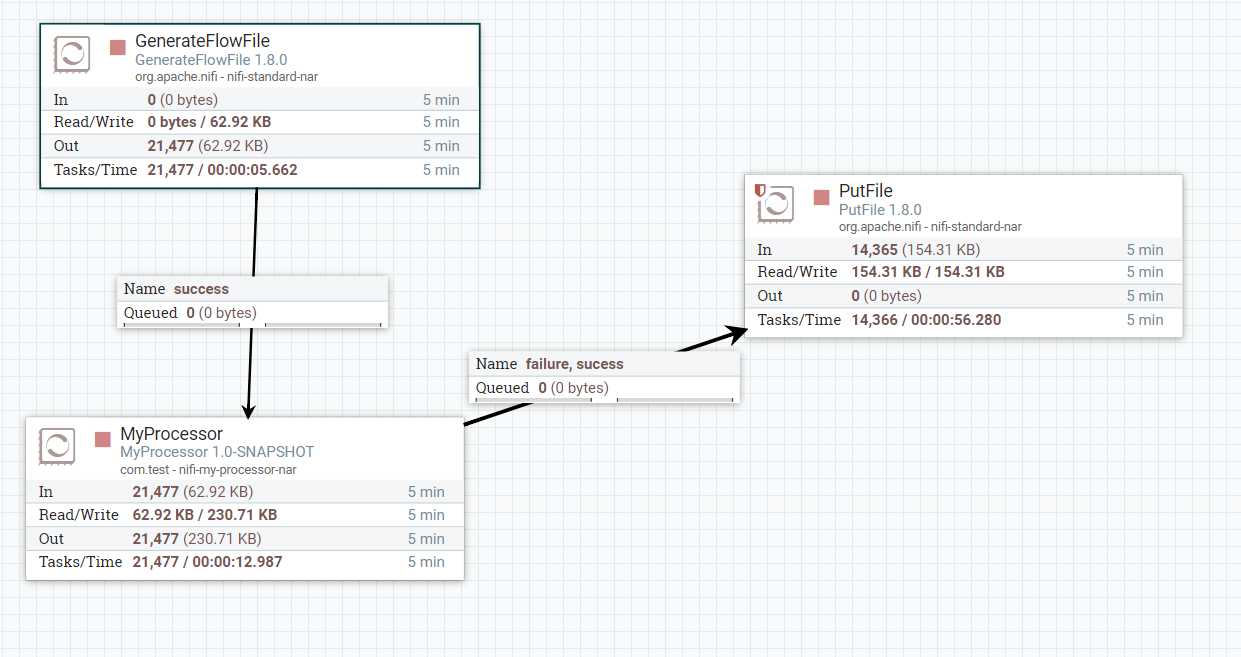This screenshot has height=657, width=1241.
Task: Click the 'MyProcessor 1.0-SNAPSHOT' version text
Action: click(x=217, y=452)
